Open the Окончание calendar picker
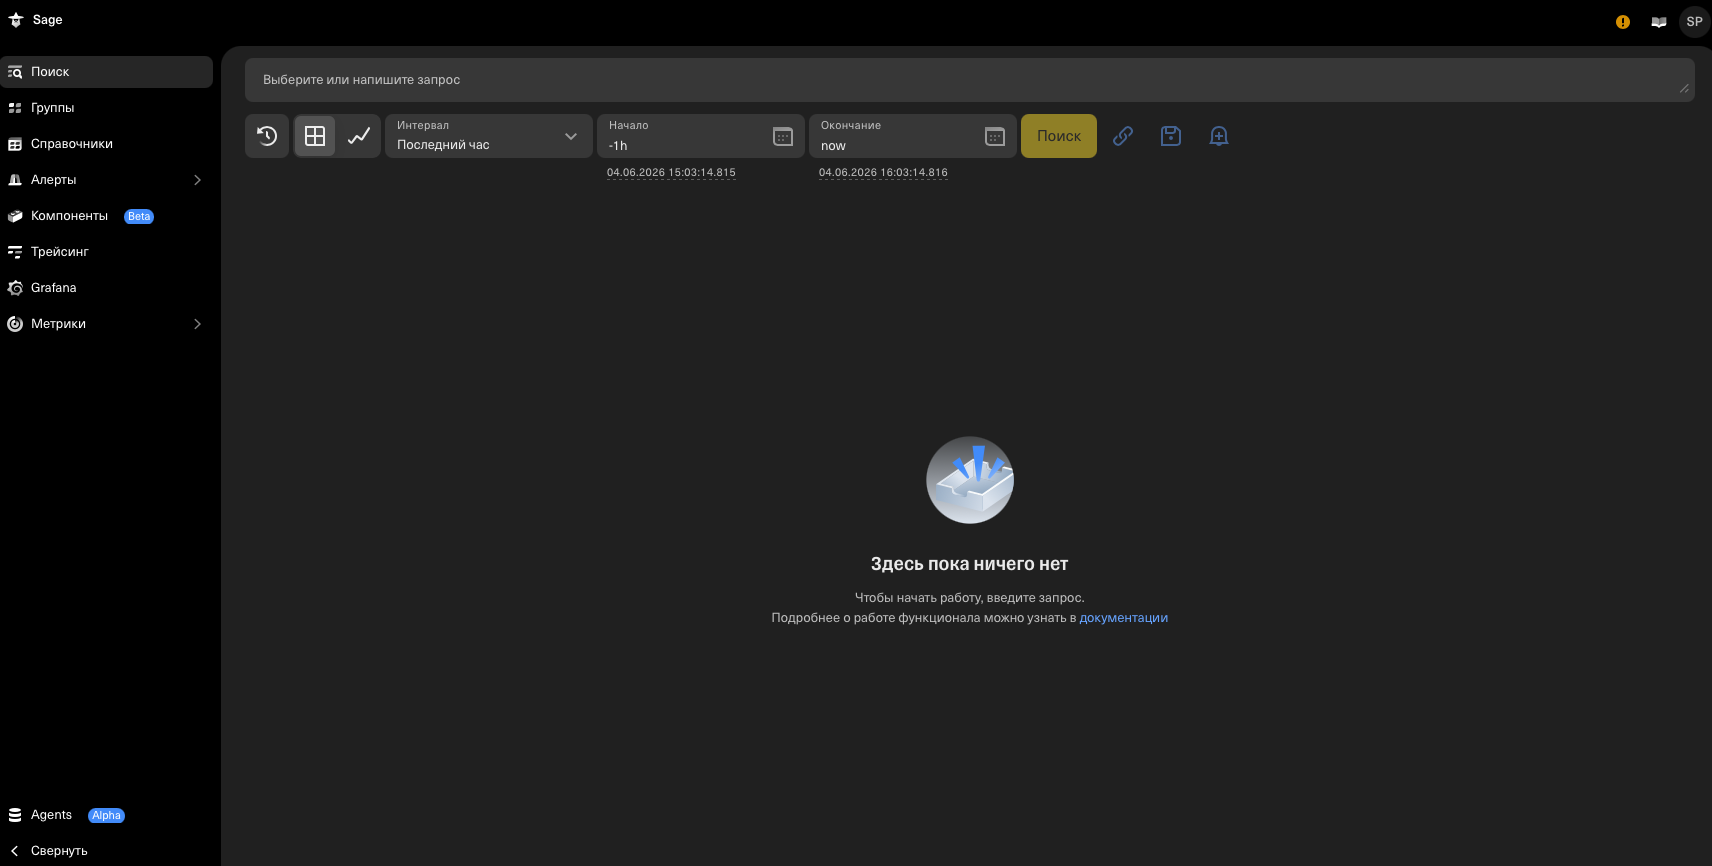The image size is (1712, 866). pyautogui.click(x=995, y=137)
